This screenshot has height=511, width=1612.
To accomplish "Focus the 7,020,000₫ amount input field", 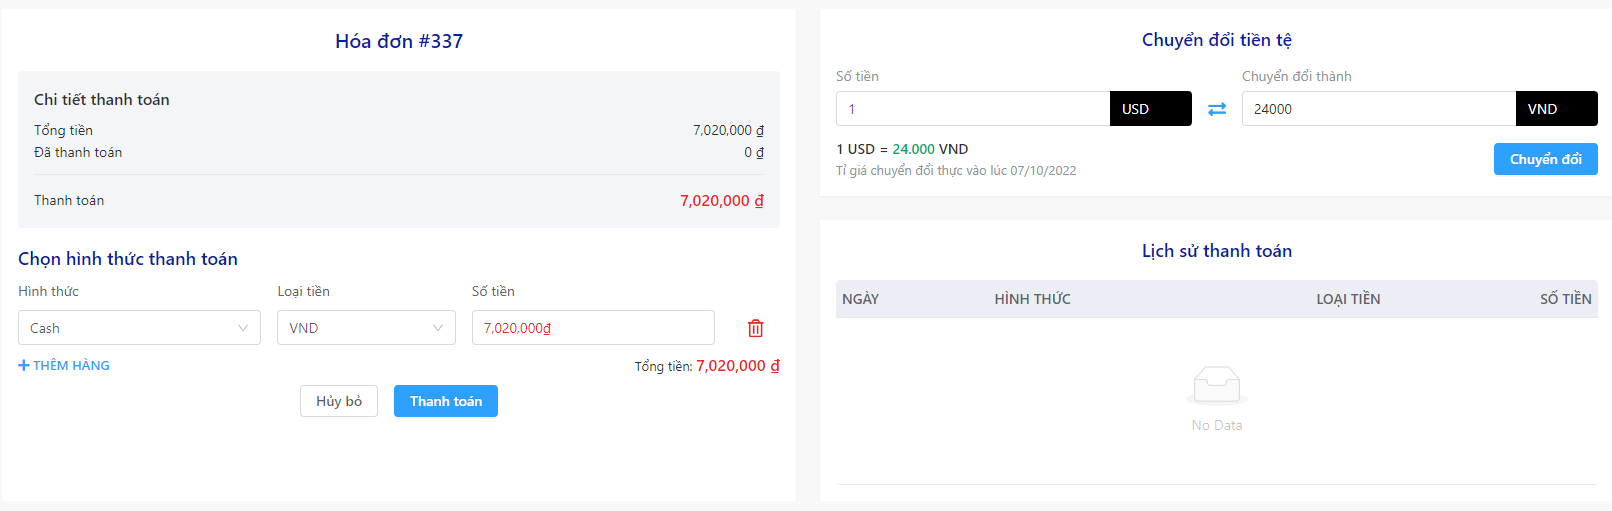I will pos(593,328).
